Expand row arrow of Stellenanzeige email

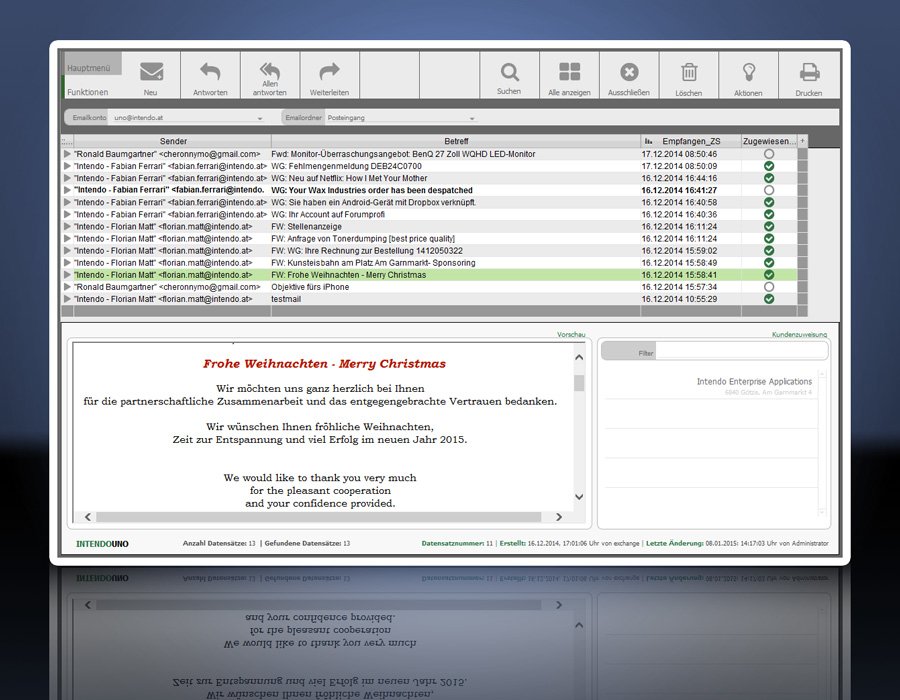coord(67,226)
